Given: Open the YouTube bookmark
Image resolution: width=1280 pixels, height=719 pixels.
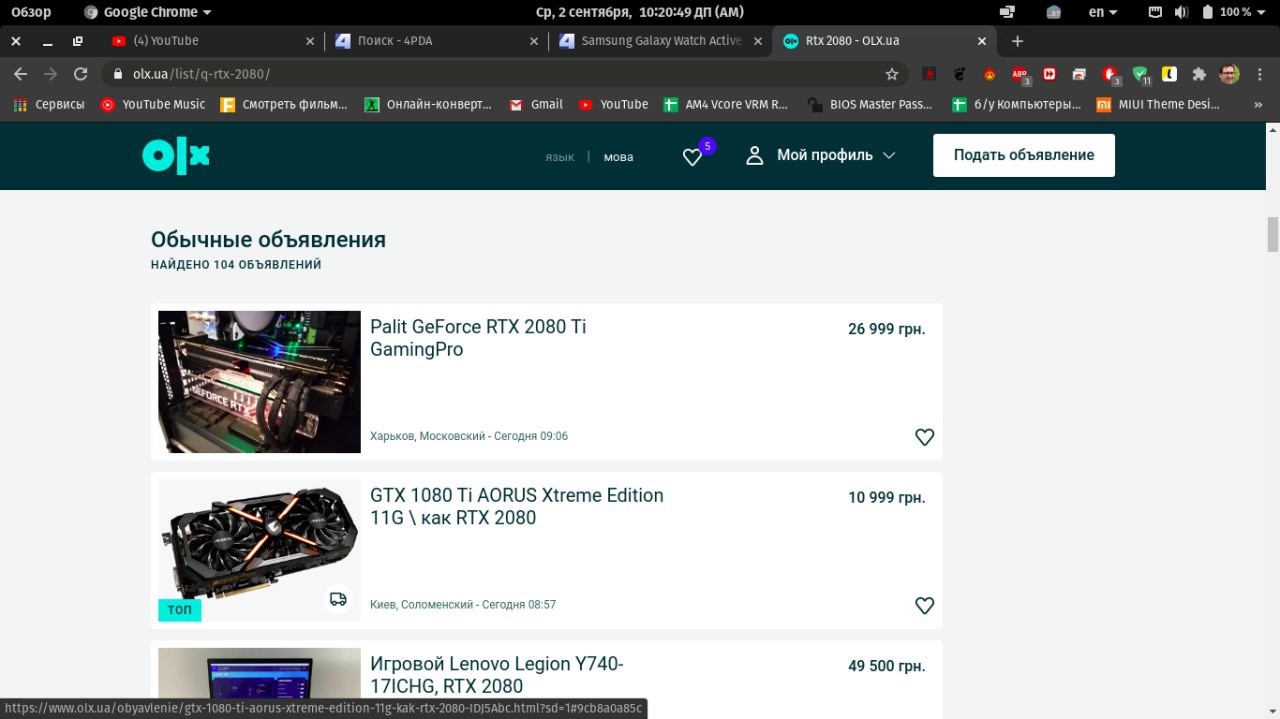Looking at the screenshot, I should (x=613, y=104).
